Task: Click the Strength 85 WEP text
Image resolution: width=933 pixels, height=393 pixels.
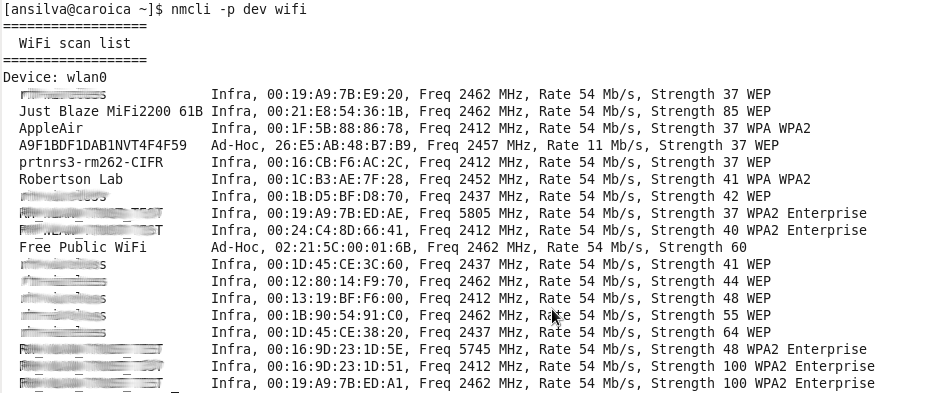Action: pyautogui.click(x=710, y=111)
